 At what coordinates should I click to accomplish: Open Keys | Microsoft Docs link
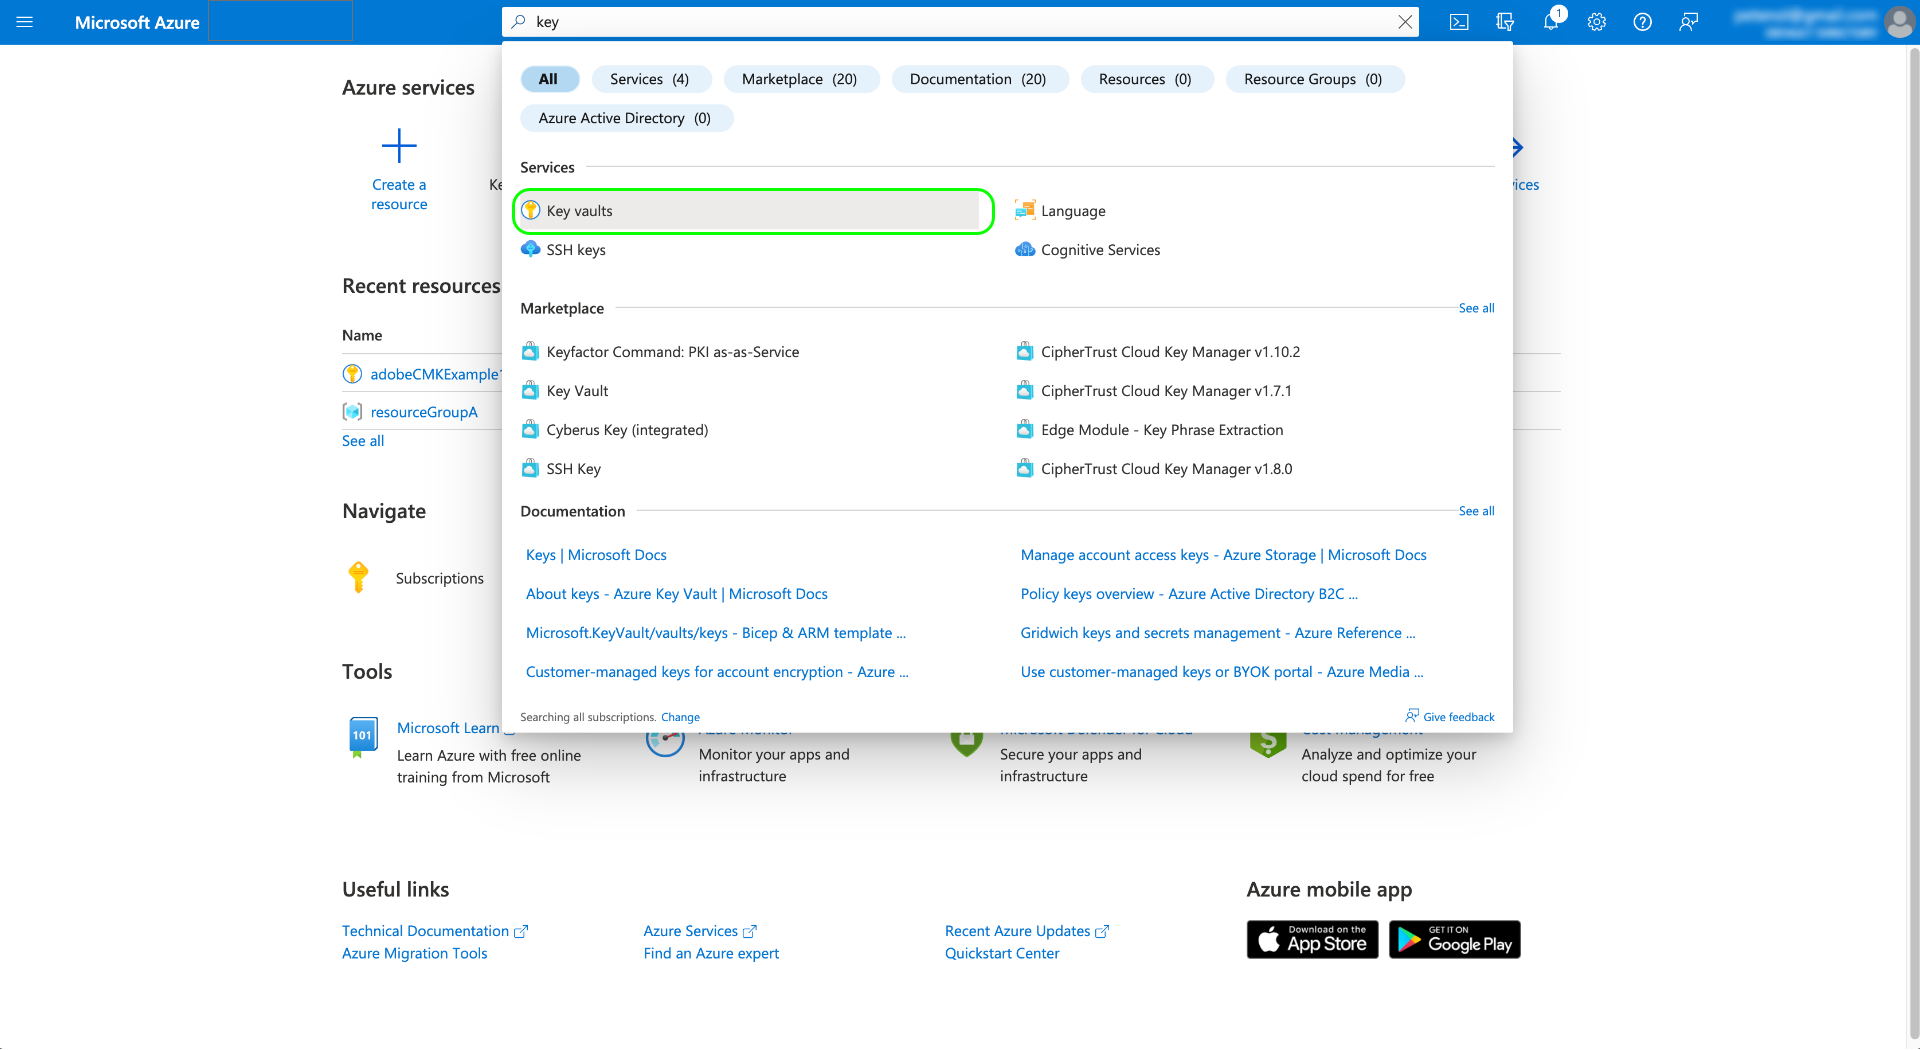point(596,555)
